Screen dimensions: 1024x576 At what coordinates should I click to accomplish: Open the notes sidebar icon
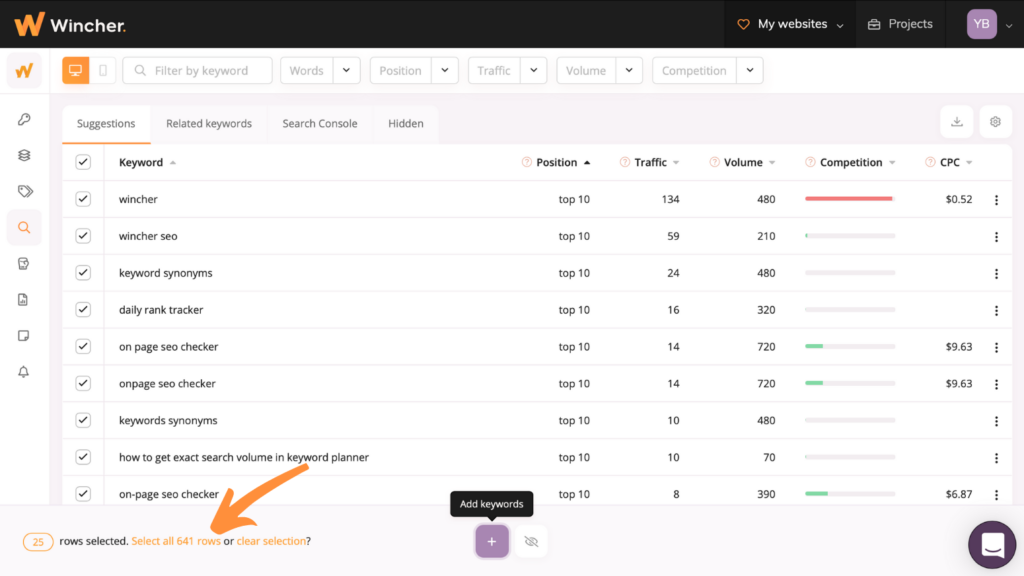click(24, 336)
